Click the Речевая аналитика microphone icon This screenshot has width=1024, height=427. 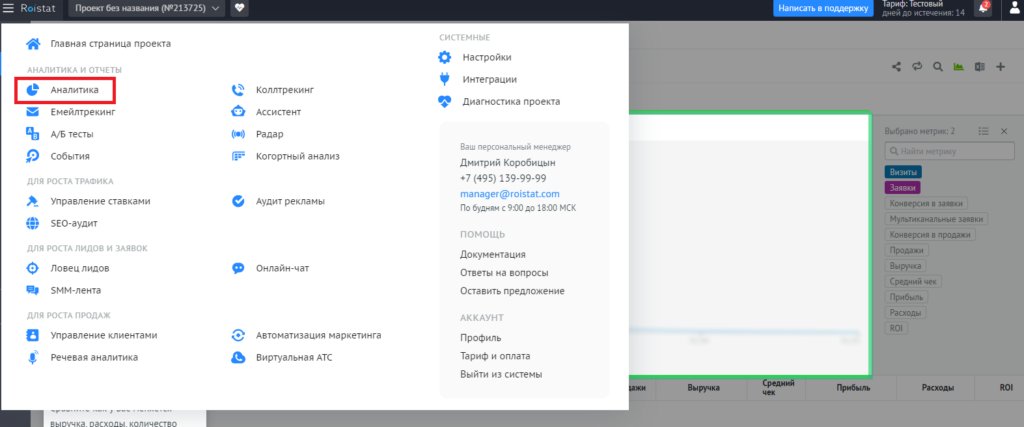coord(33,357)
